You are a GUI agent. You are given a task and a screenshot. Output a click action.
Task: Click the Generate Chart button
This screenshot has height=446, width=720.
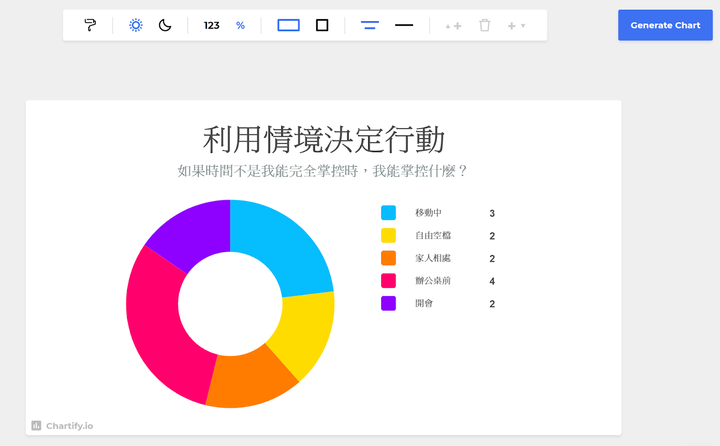[x=665, y=25]
